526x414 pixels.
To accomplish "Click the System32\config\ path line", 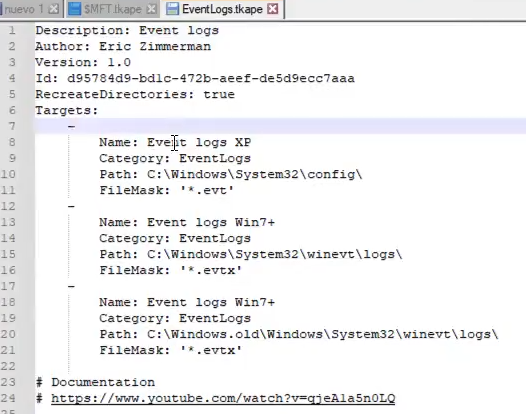I will [x=231, y=174].
